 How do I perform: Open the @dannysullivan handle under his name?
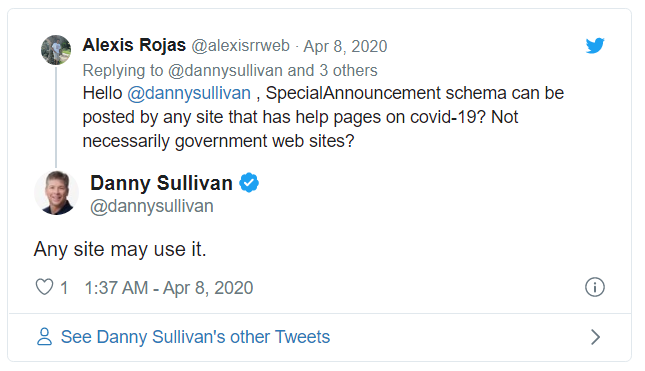coord(152,206)
